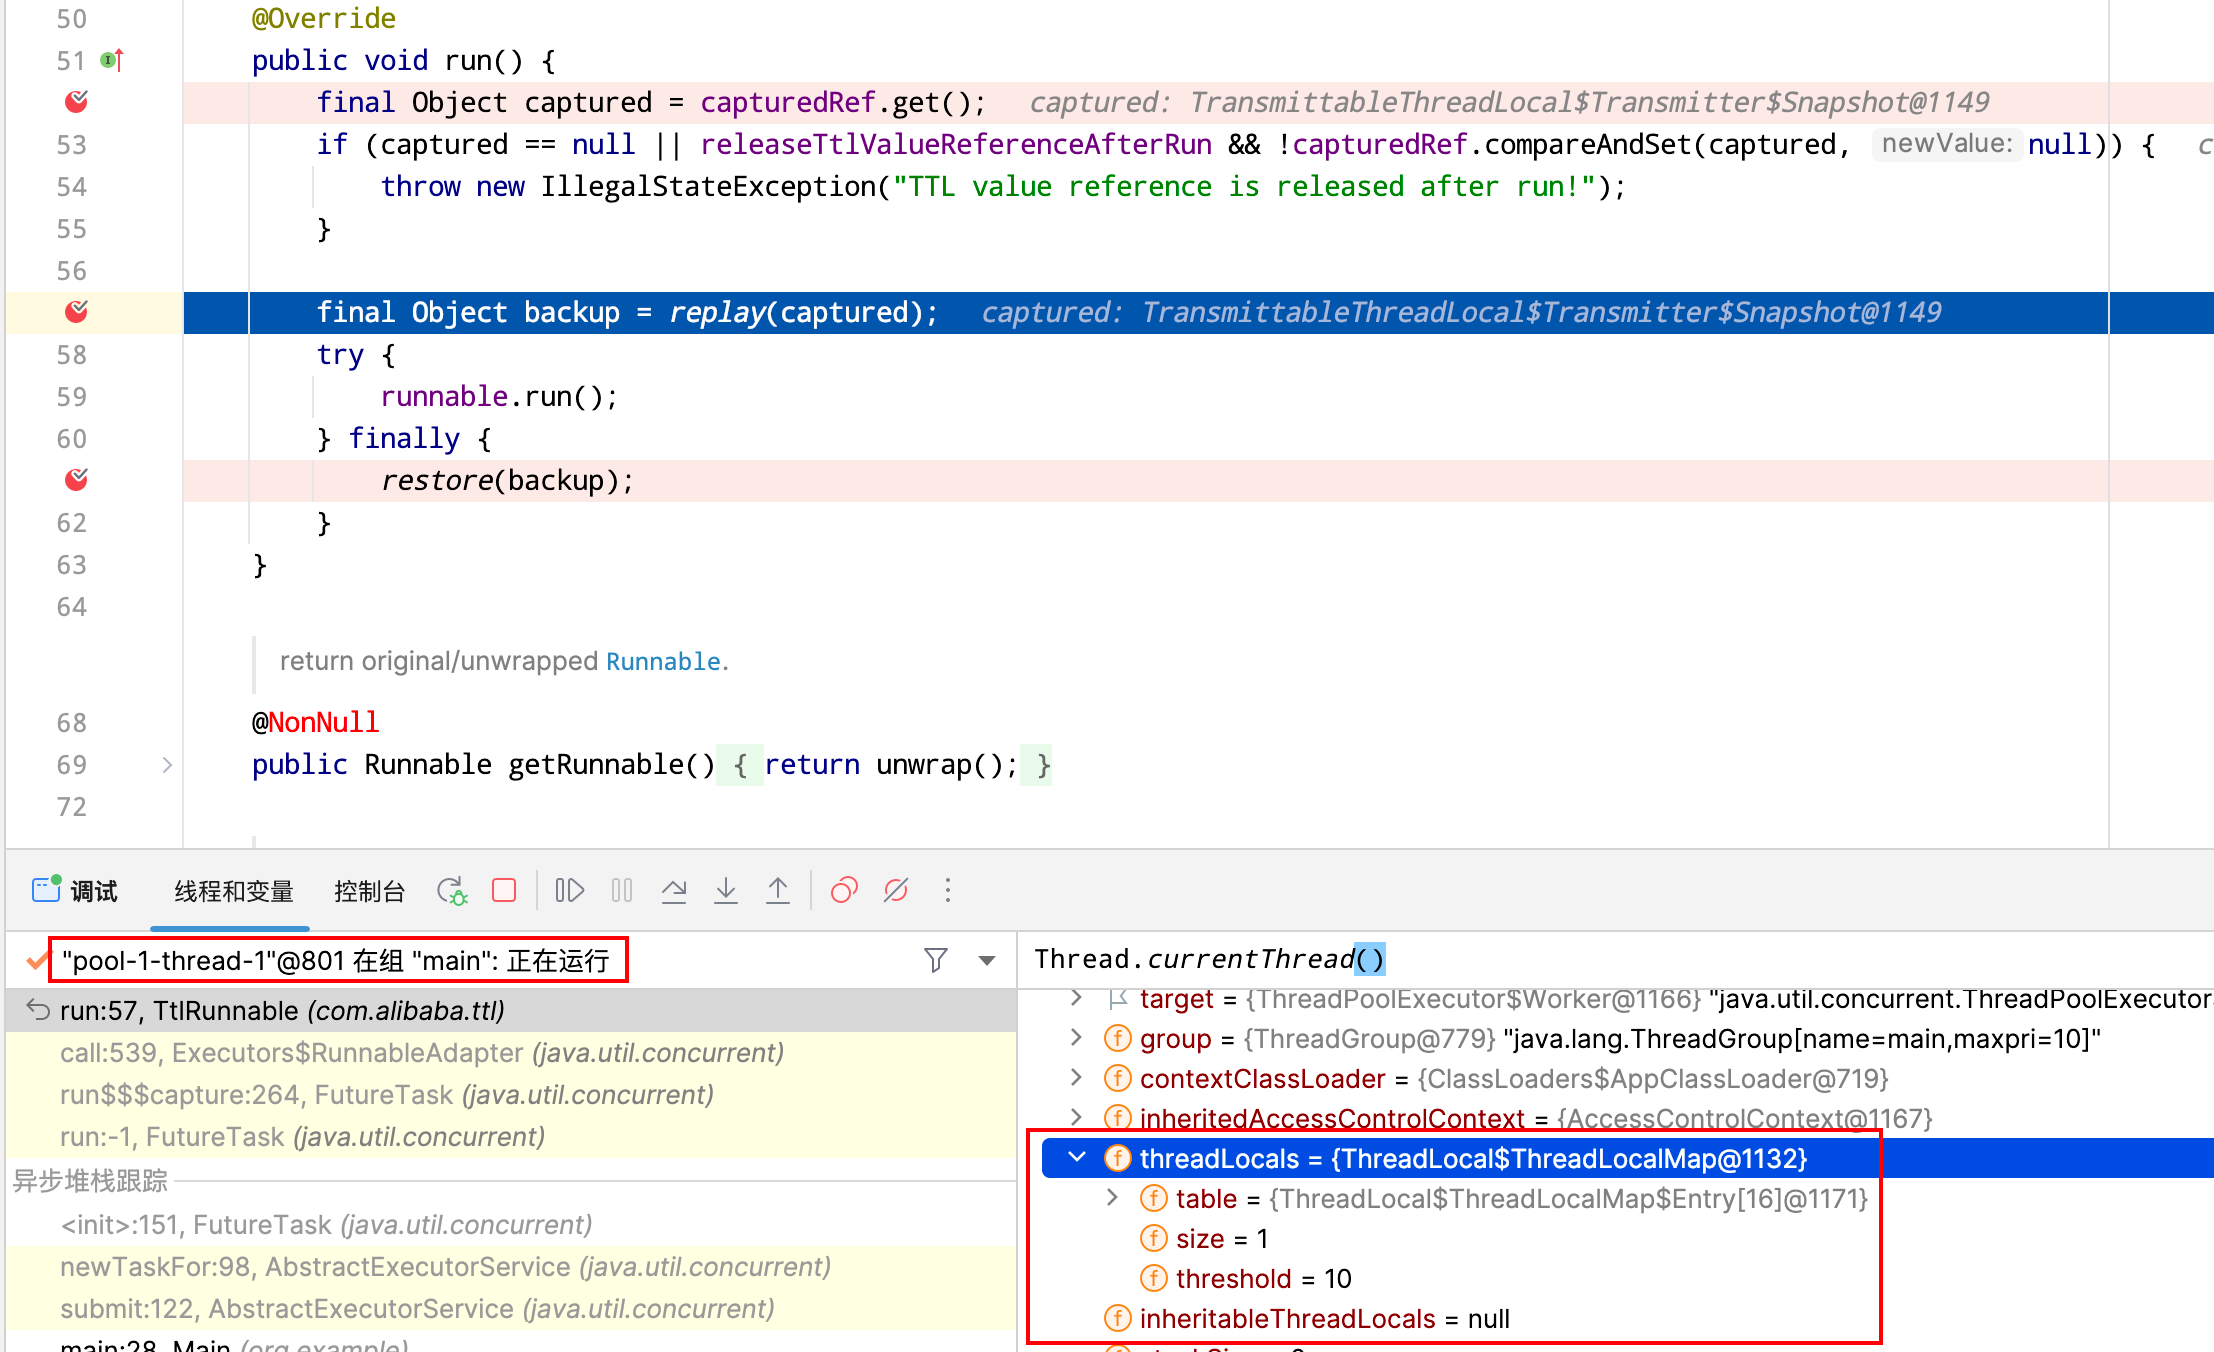
Task: Expand inheritedAccessControlContext node
Action: (1076, 1117)
